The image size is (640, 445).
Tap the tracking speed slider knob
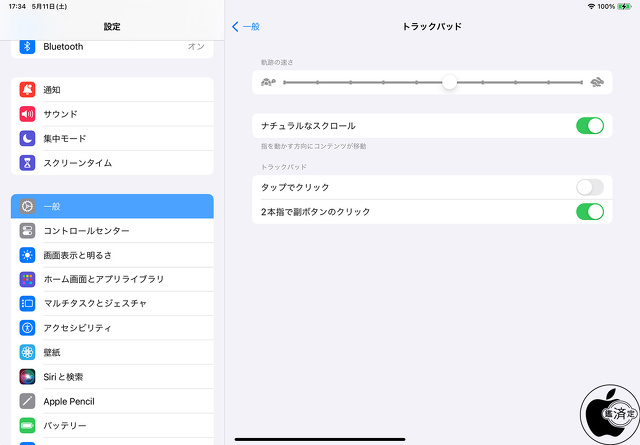pos(449,82)
